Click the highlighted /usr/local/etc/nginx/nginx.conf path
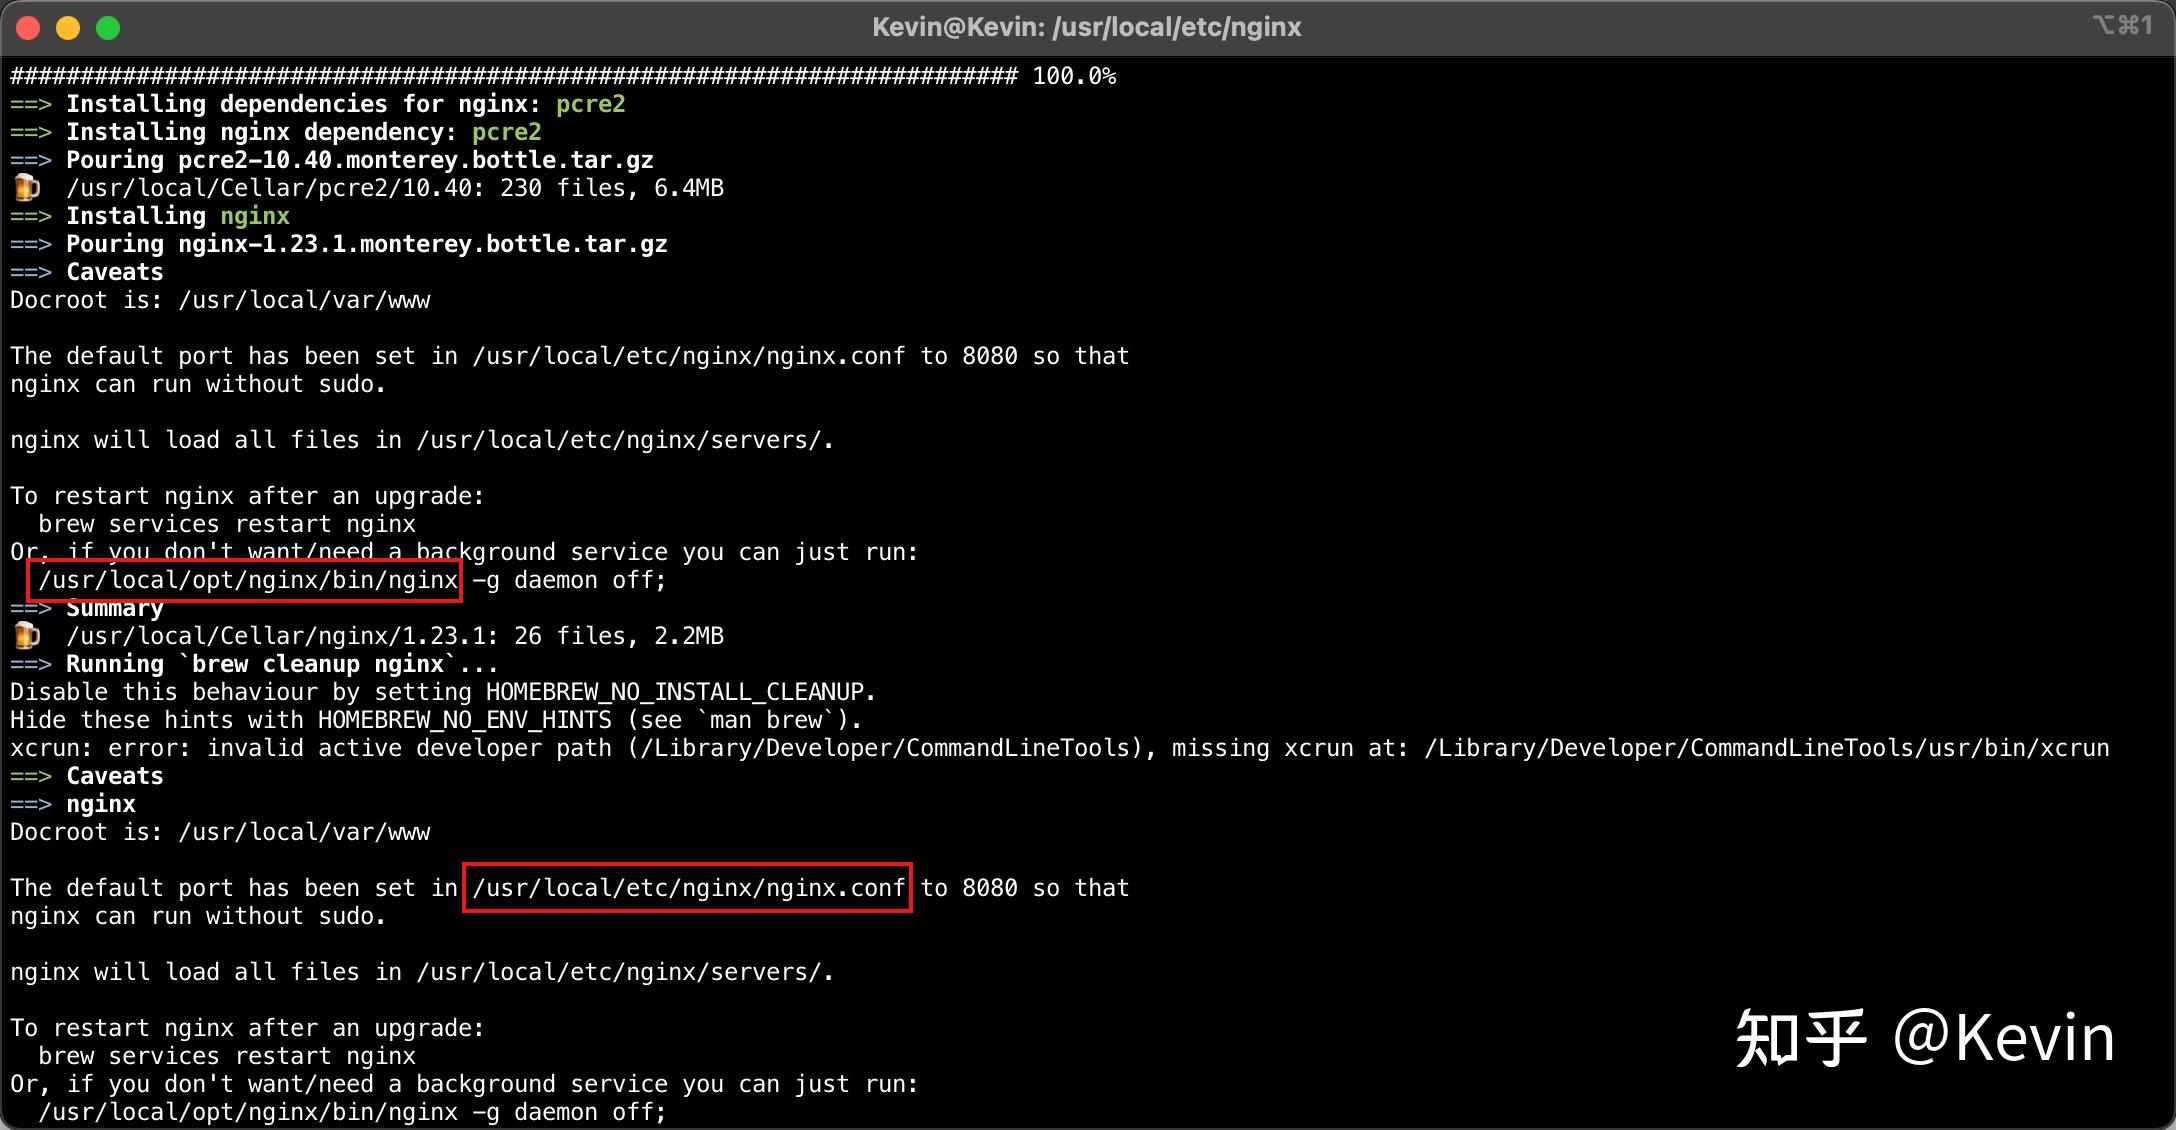Viewport: 2176px width, 1130px height. point(686,887)
